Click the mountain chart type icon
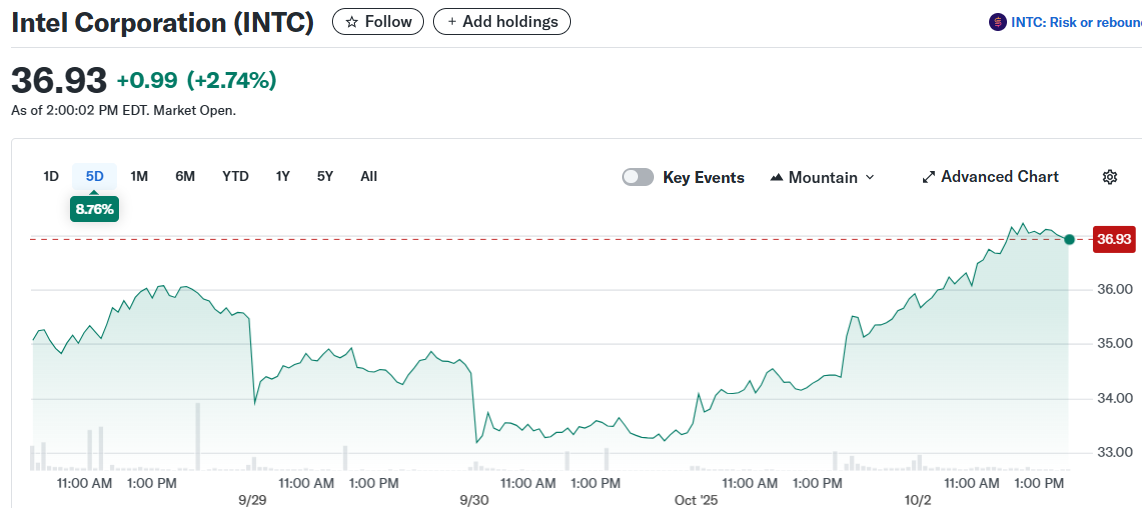 [777, 178]
